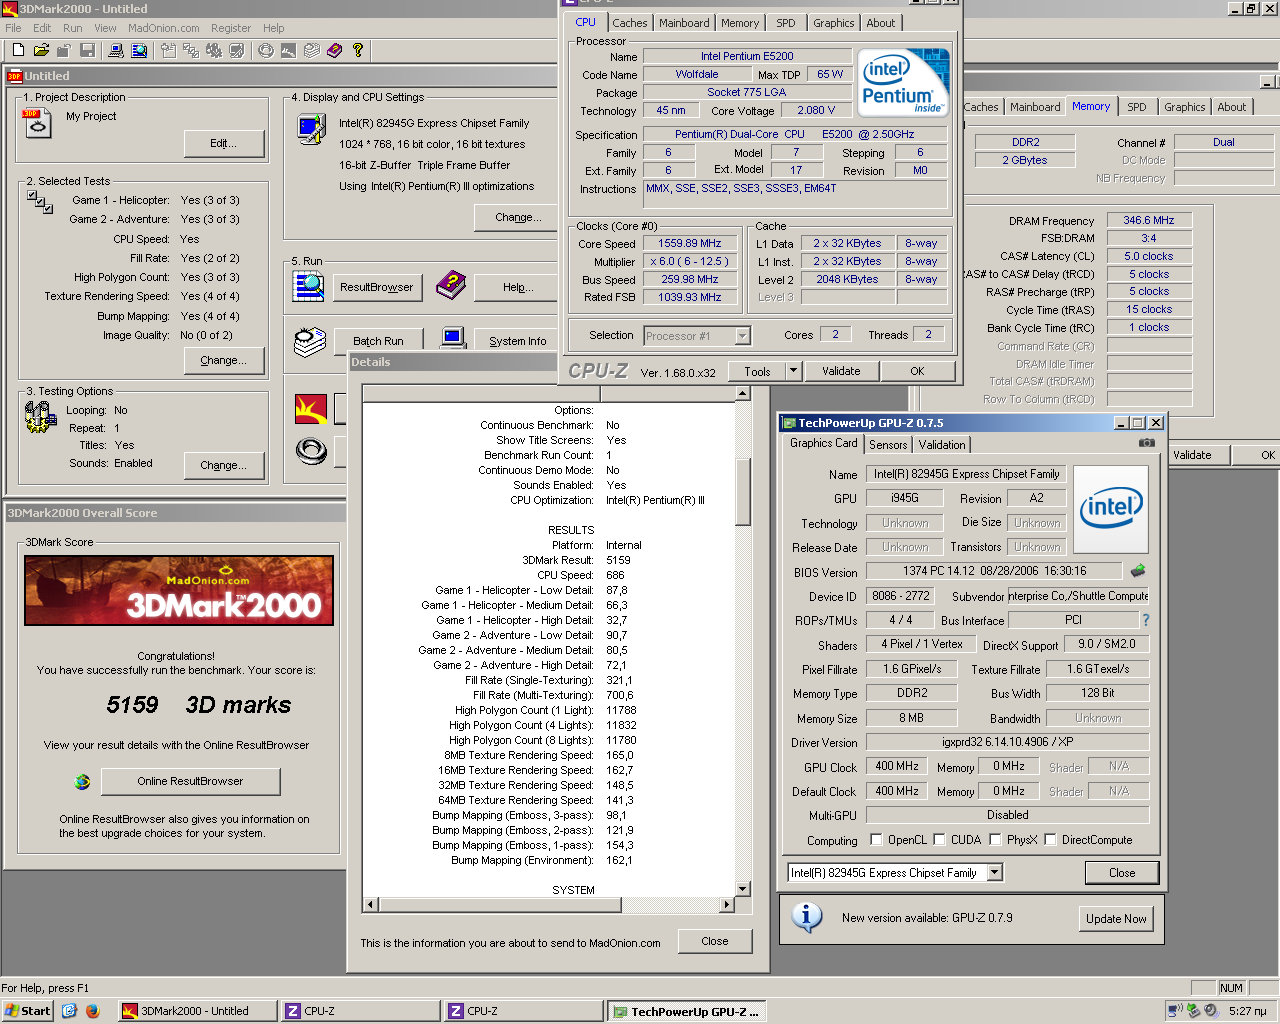The height and width of the screenshot is (1024, 1280).
Task: Click the greyed Batch Run stack toolbar icon
Action: [312, 50]
